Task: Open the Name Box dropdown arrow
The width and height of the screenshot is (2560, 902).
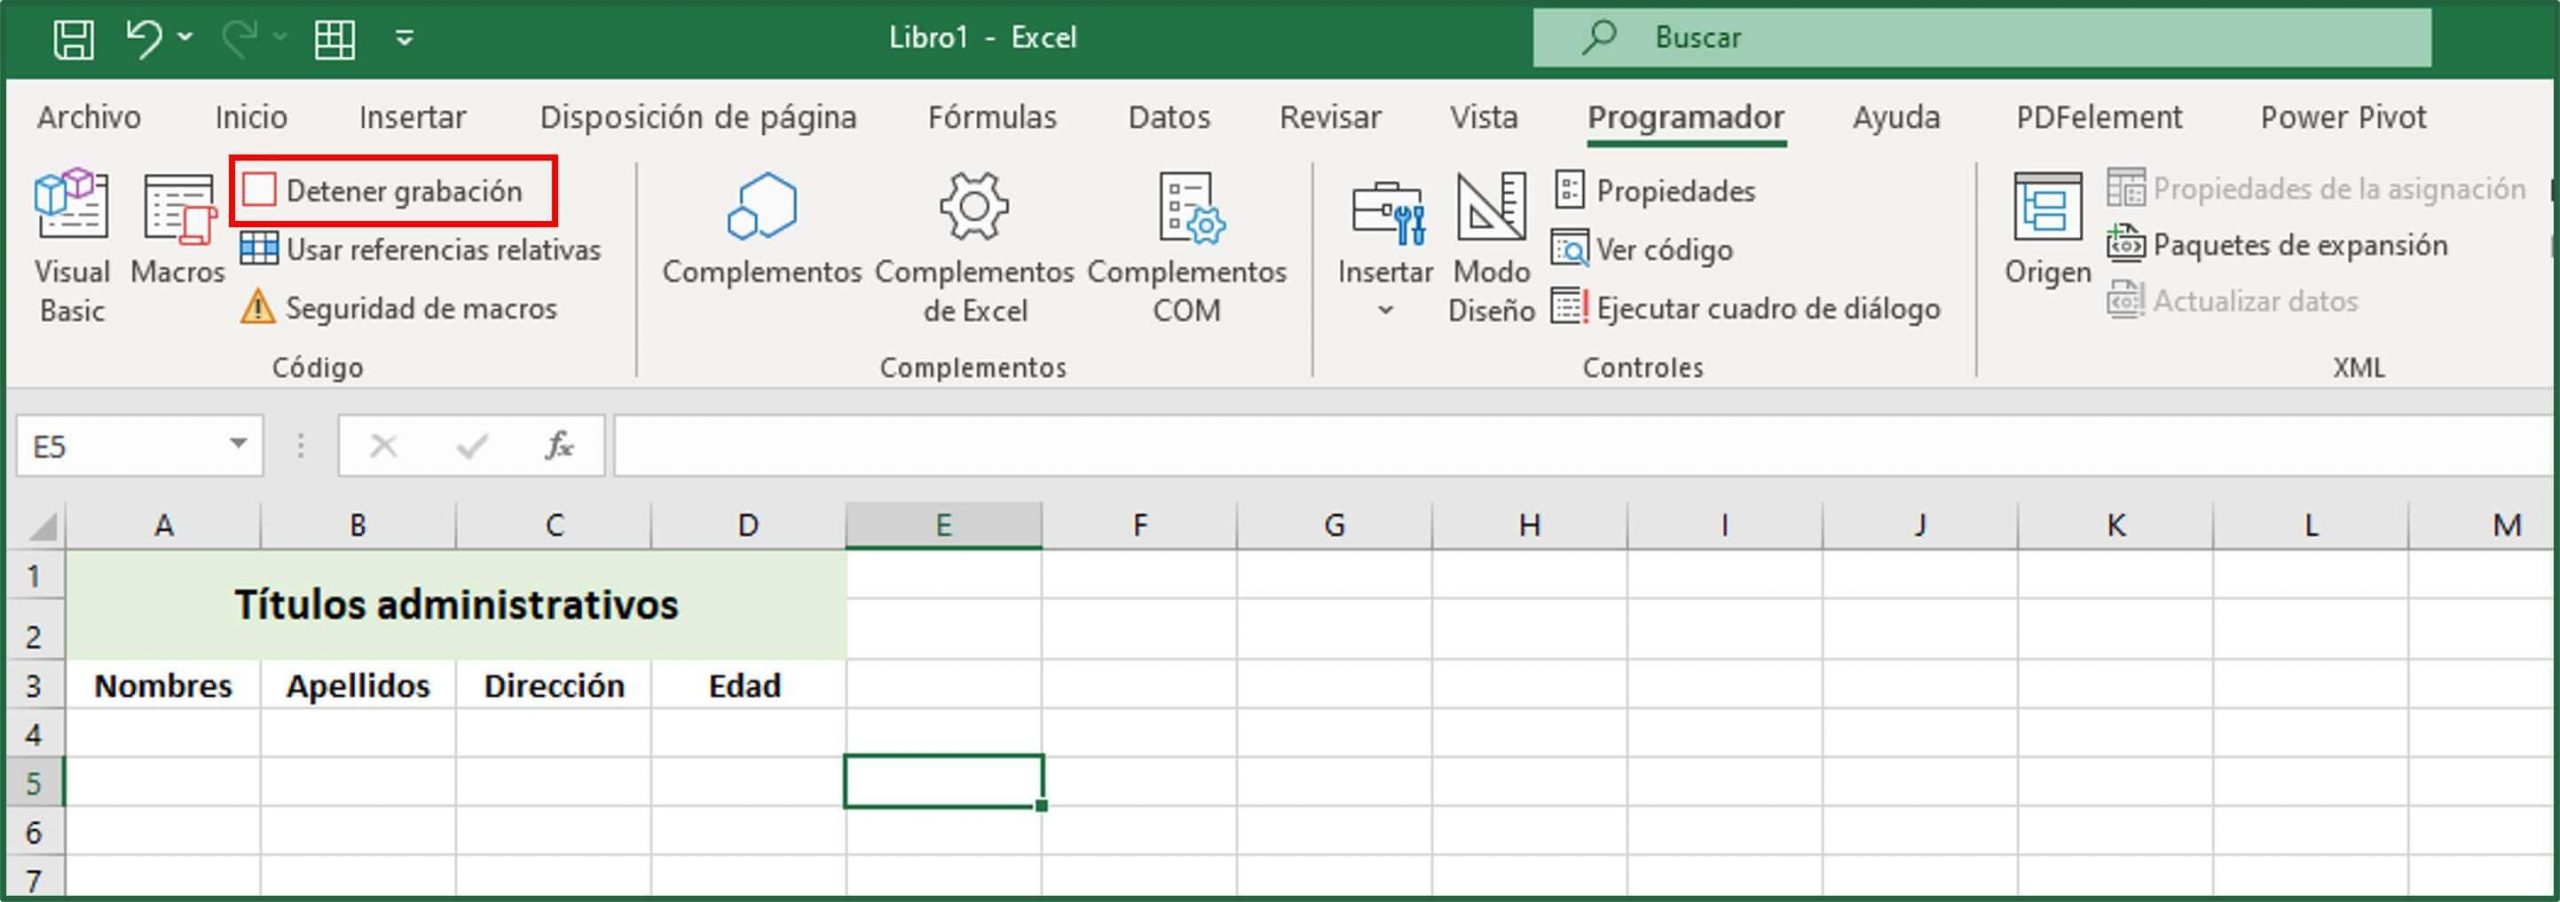Action: coord(236,445)
